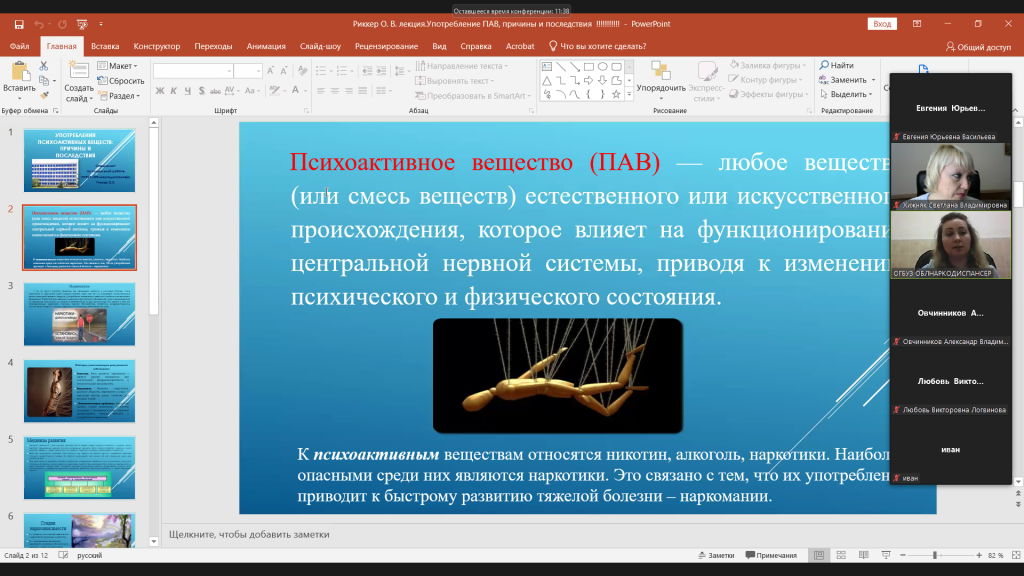This screenshot has width=1024, height=576.
Task: Open the line spacing dropdown
Action: click(x=400, y=71)
